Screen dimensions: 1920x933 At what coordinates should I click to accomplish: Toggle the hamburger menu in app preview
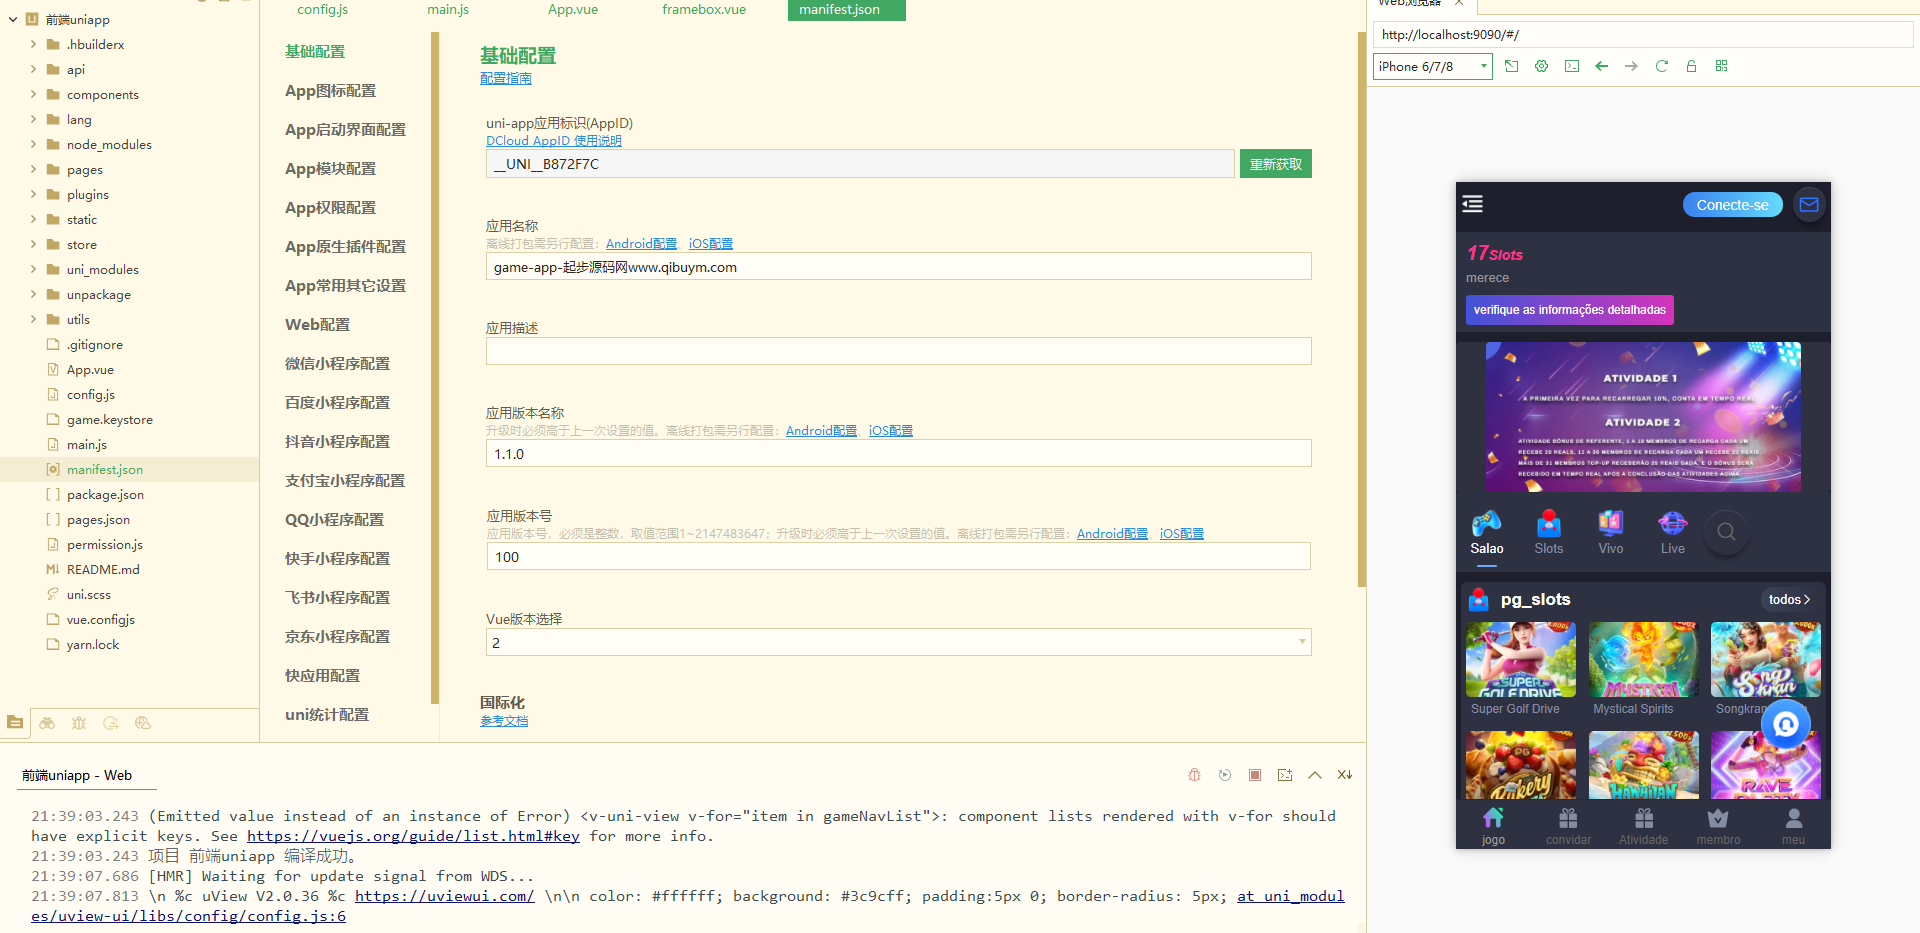tap(1472, 204)
